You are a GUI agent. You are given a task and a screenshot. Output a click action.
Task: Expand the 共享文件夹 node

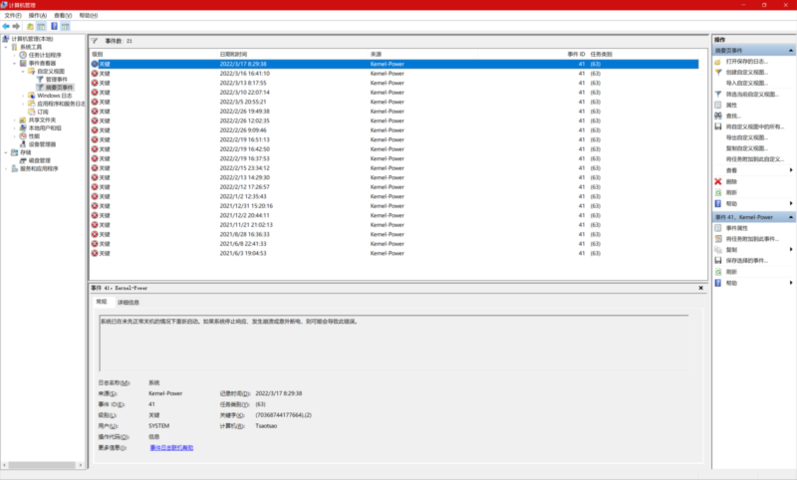(15, 120)
